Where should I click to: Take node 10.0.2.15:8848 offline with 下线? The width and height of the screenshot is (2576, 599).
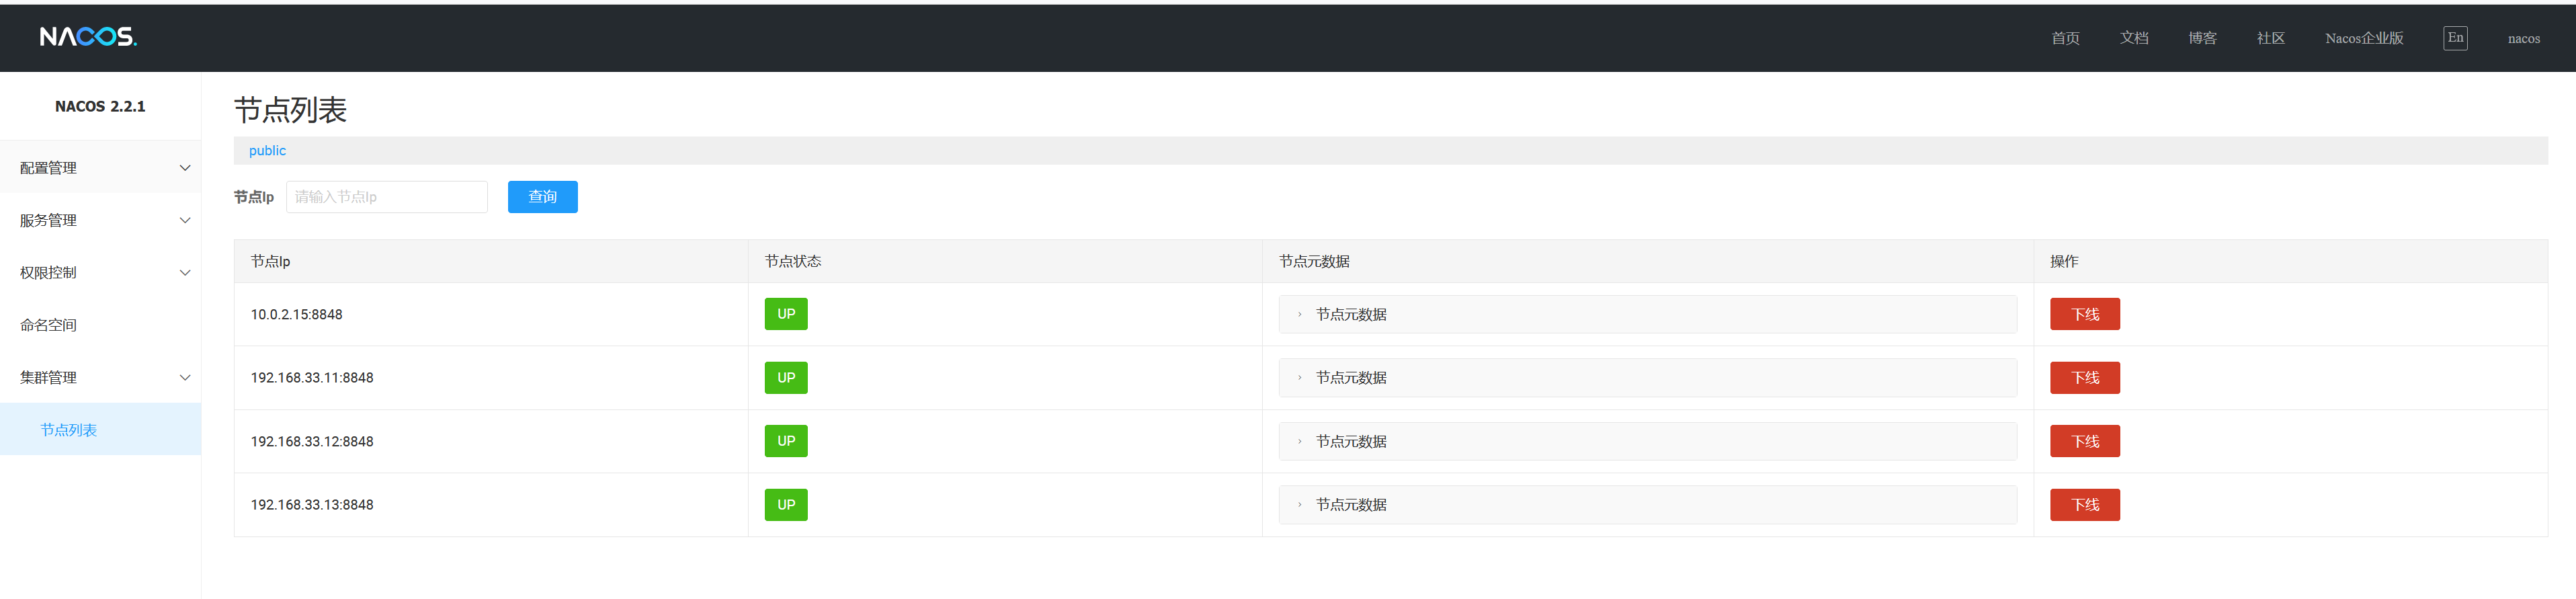(2084, 314)
